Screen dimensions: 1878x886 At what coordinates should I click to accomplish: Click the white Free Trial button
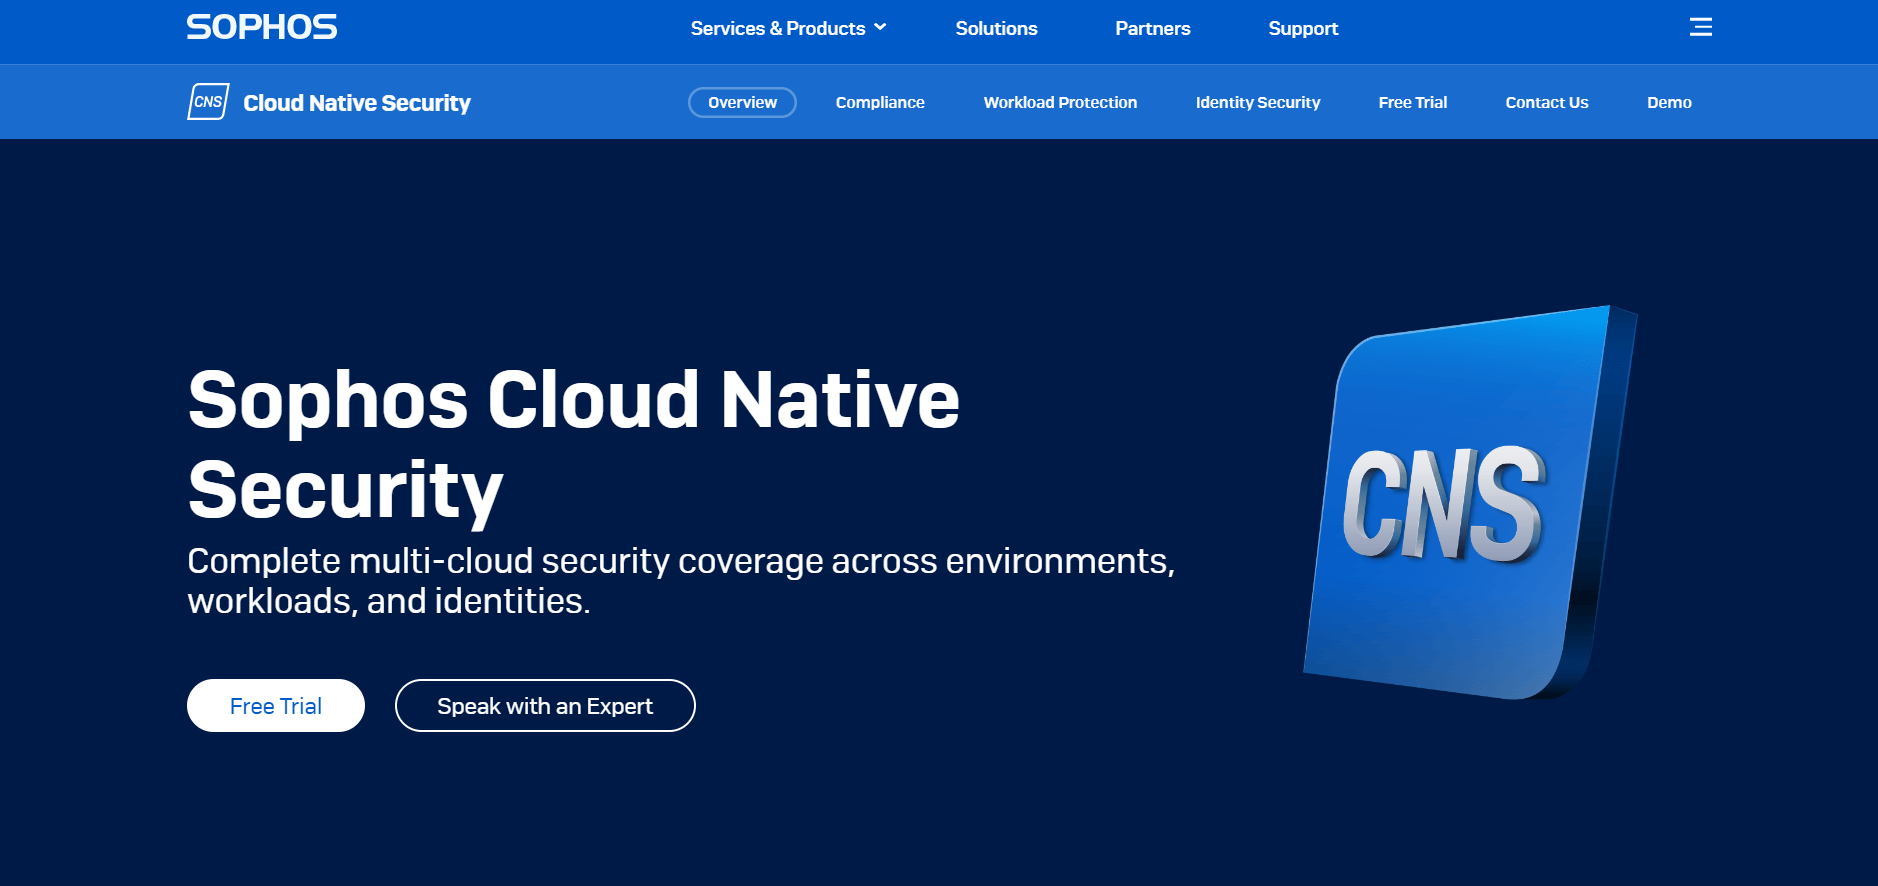276,705
